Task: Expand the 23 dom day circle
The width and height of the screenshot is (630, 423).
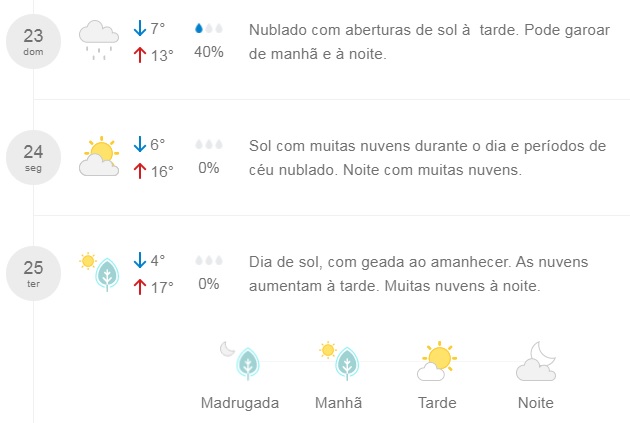Action: coord(33,41)
